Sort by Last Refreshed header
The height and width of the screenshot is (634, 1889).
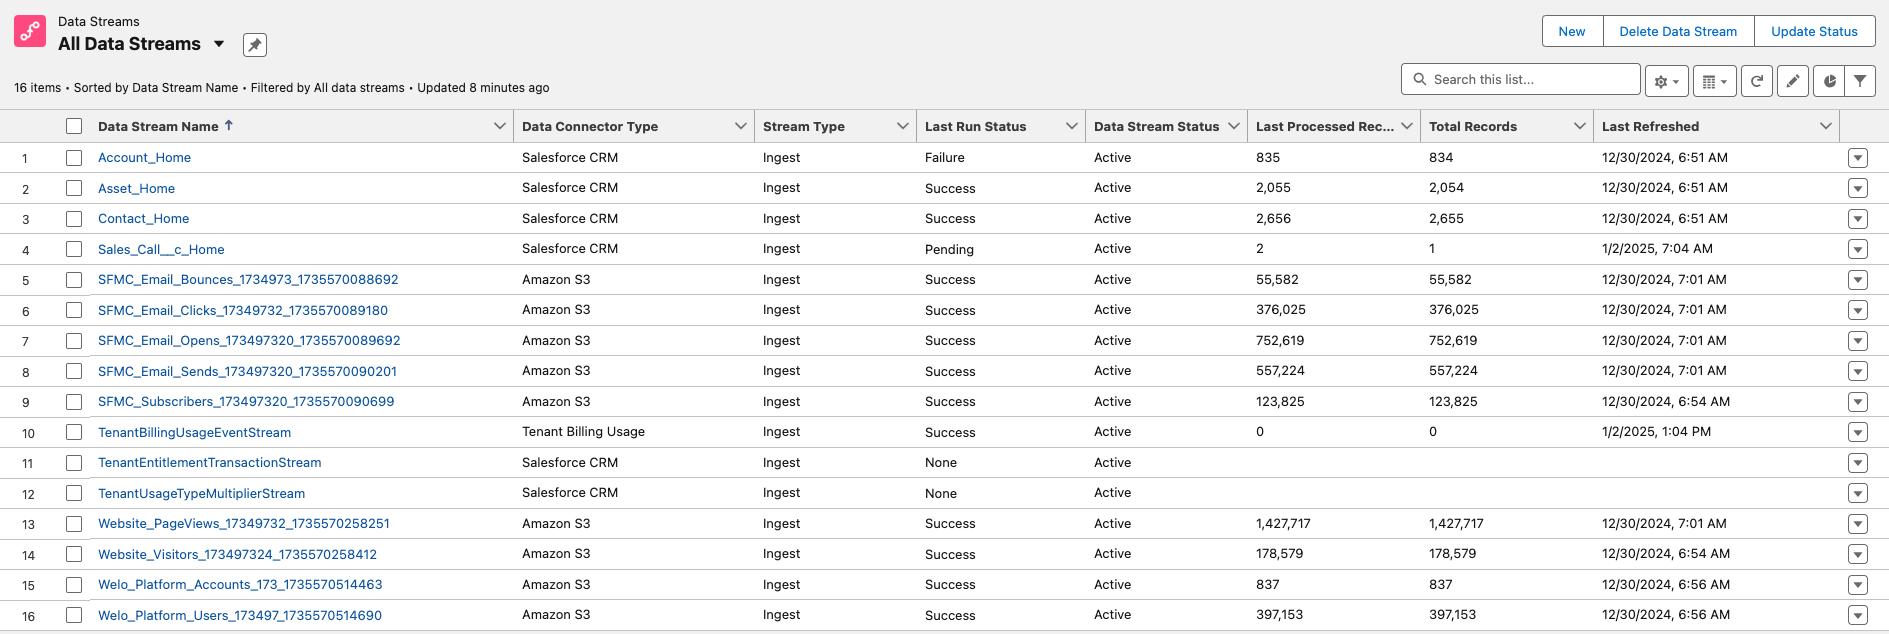[x=1650, y=126]
